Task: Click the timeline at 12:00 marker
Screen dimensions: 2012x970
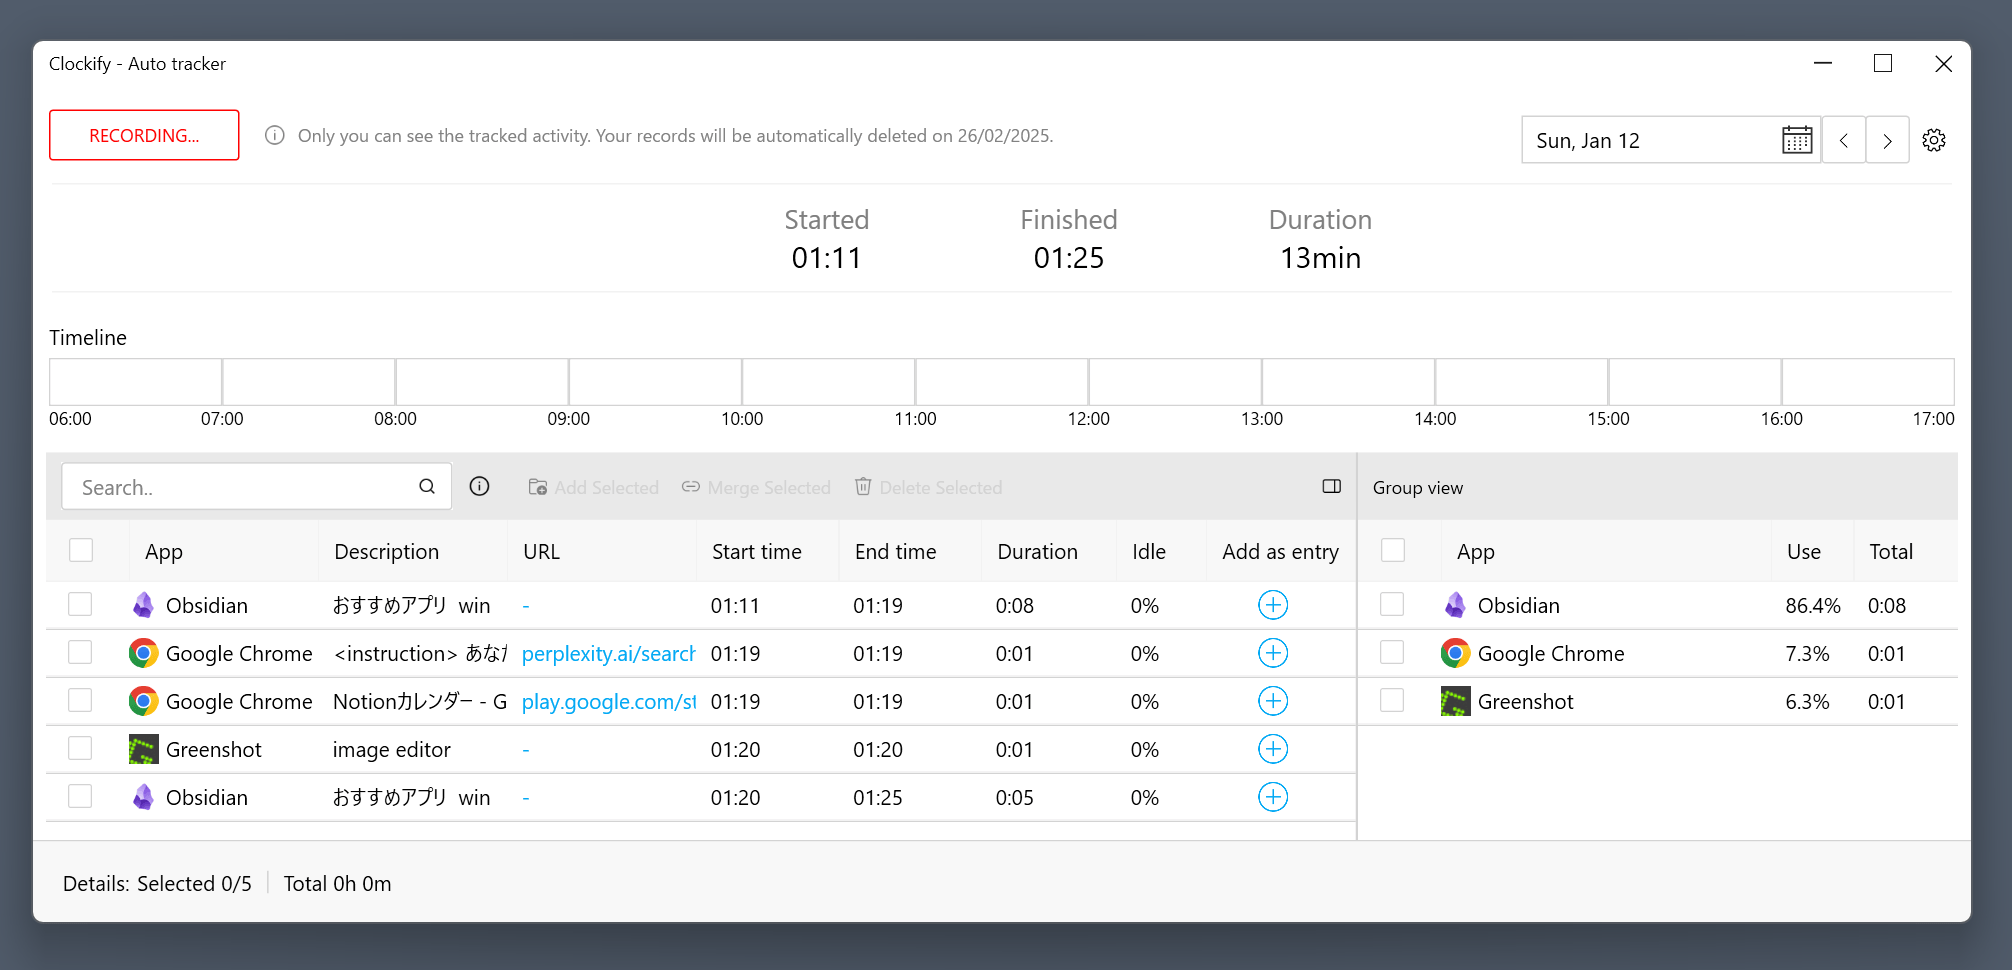Action: tap(1088, 383)
